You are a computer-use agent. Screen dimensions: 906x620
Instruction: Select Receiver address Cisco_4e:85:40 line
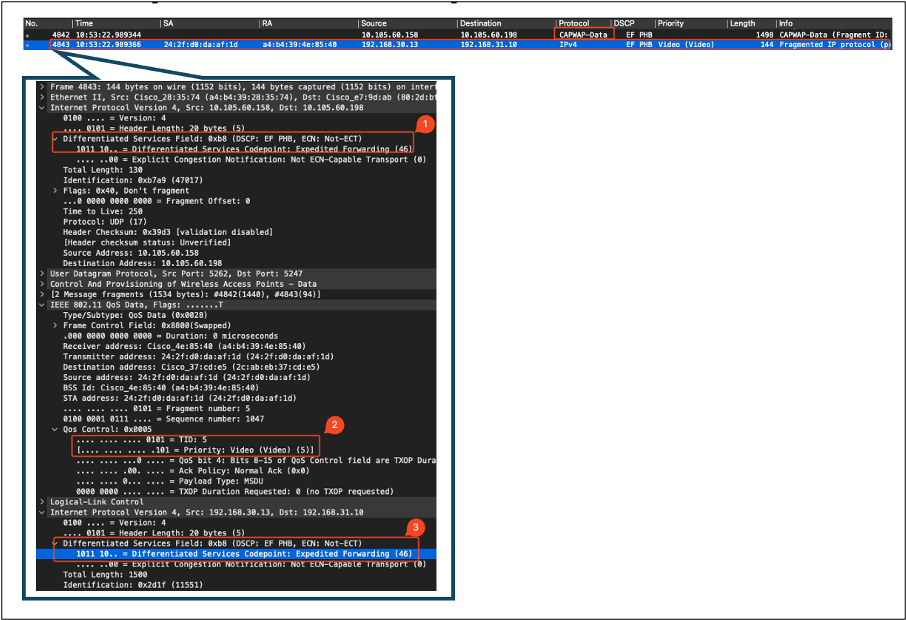pyautogui.click(x=184, y=346)
